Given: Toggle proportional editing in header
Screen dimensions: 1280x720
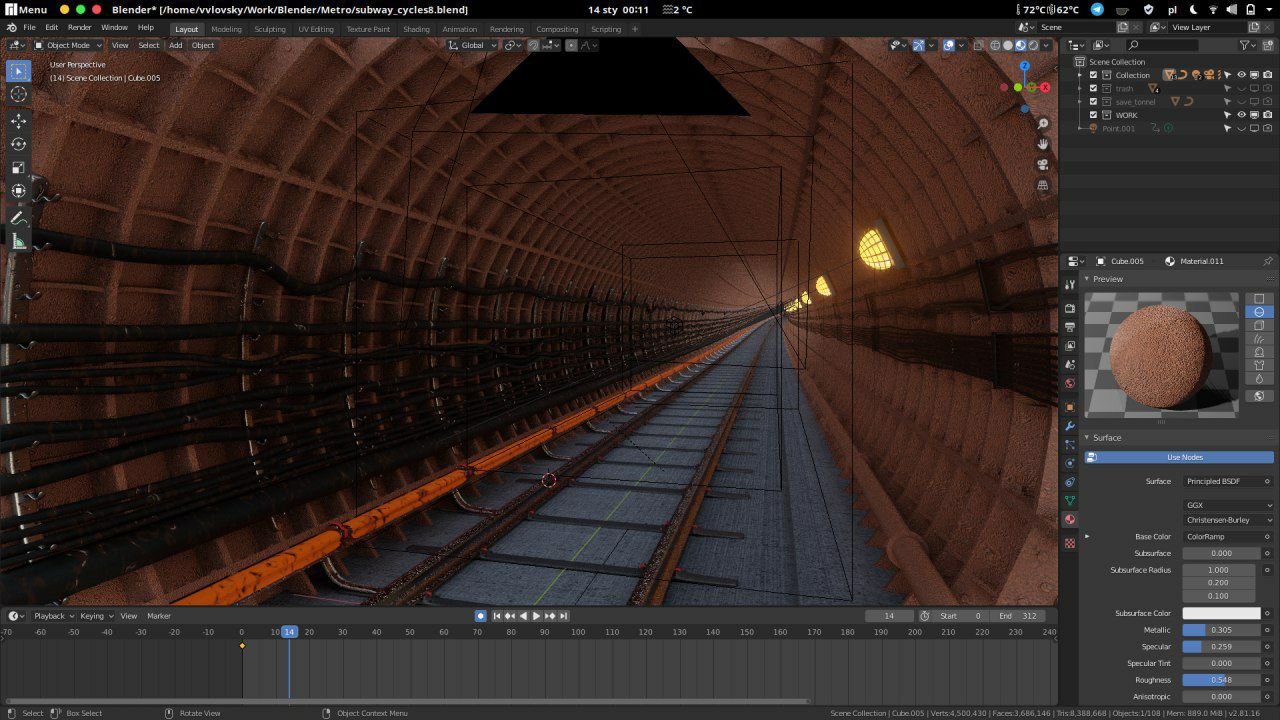Looking at the screenshot, I should pyautogui.click(x=572, y=45).
